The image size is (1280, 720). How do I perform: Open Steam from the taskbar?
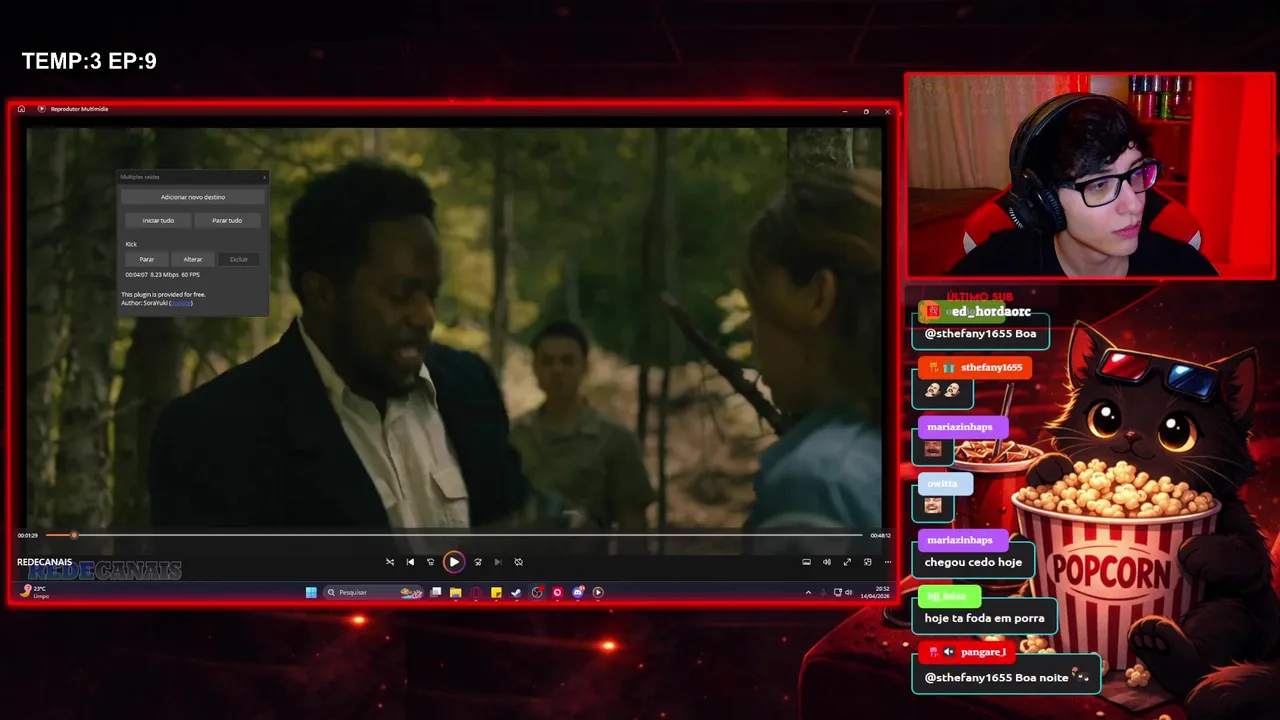click(516, 592)
